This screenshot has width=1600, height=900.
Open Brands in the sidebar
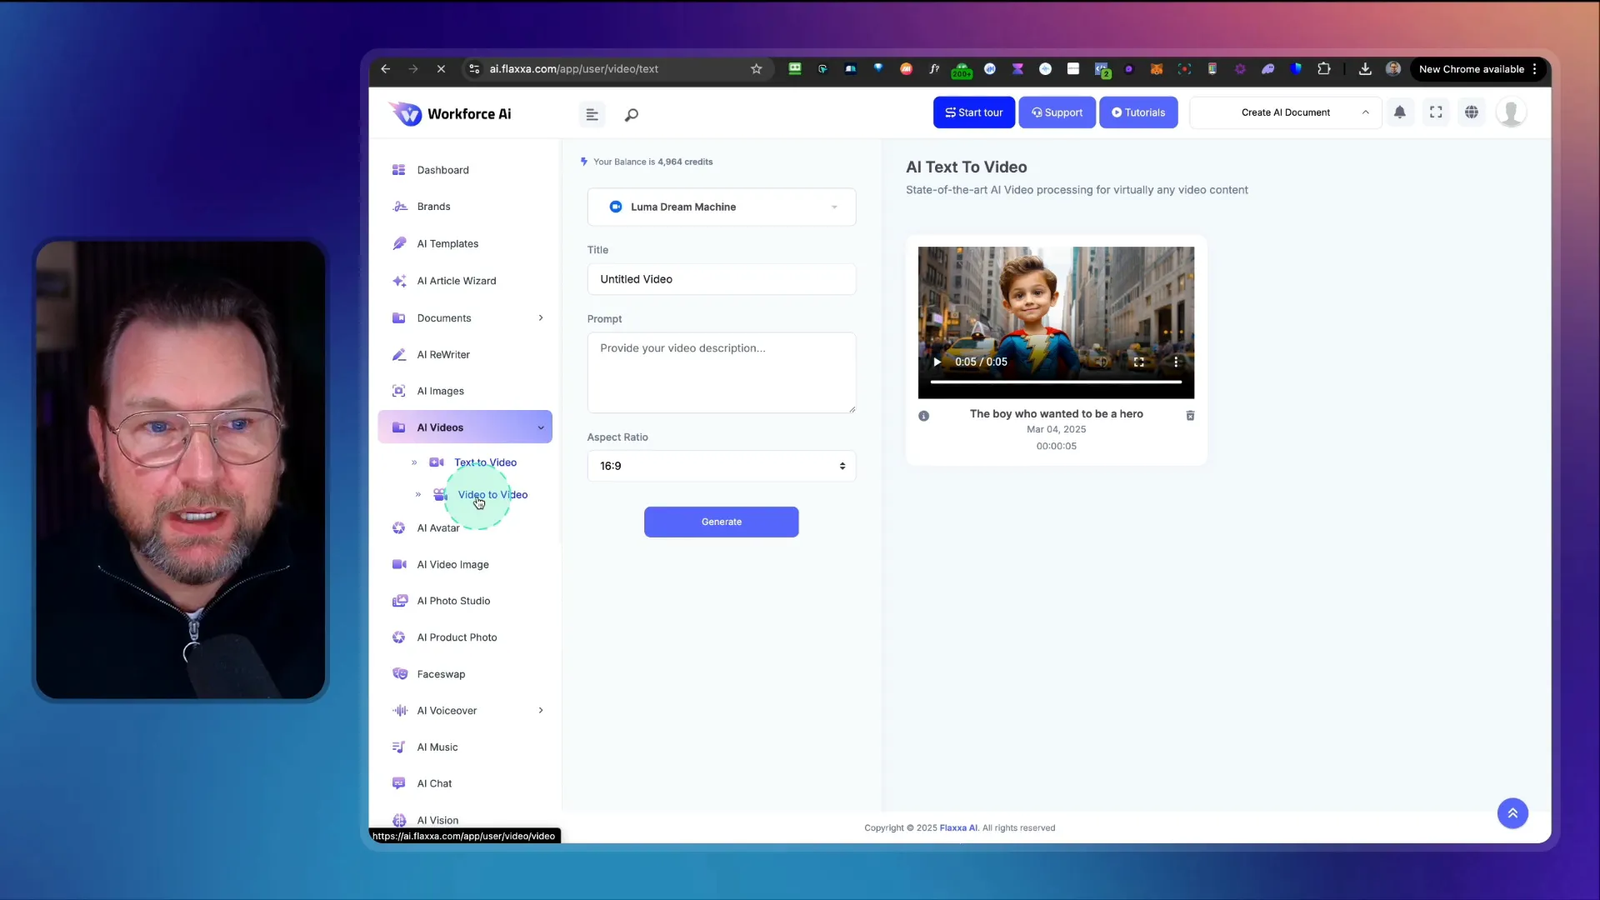433,206
